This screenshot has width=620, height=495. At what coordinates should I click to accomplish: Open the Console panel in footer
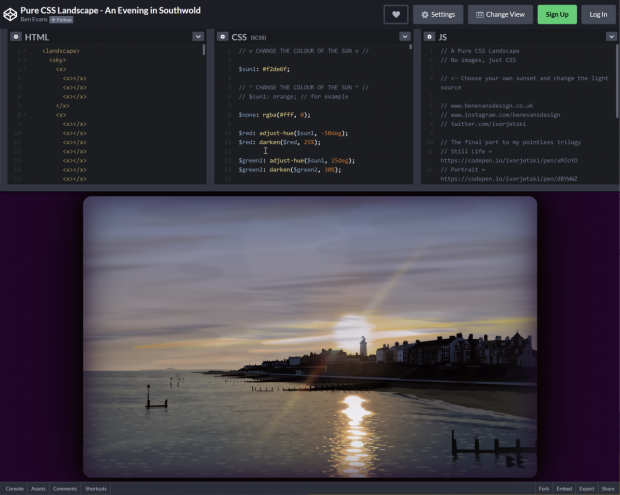click(15, 488)
